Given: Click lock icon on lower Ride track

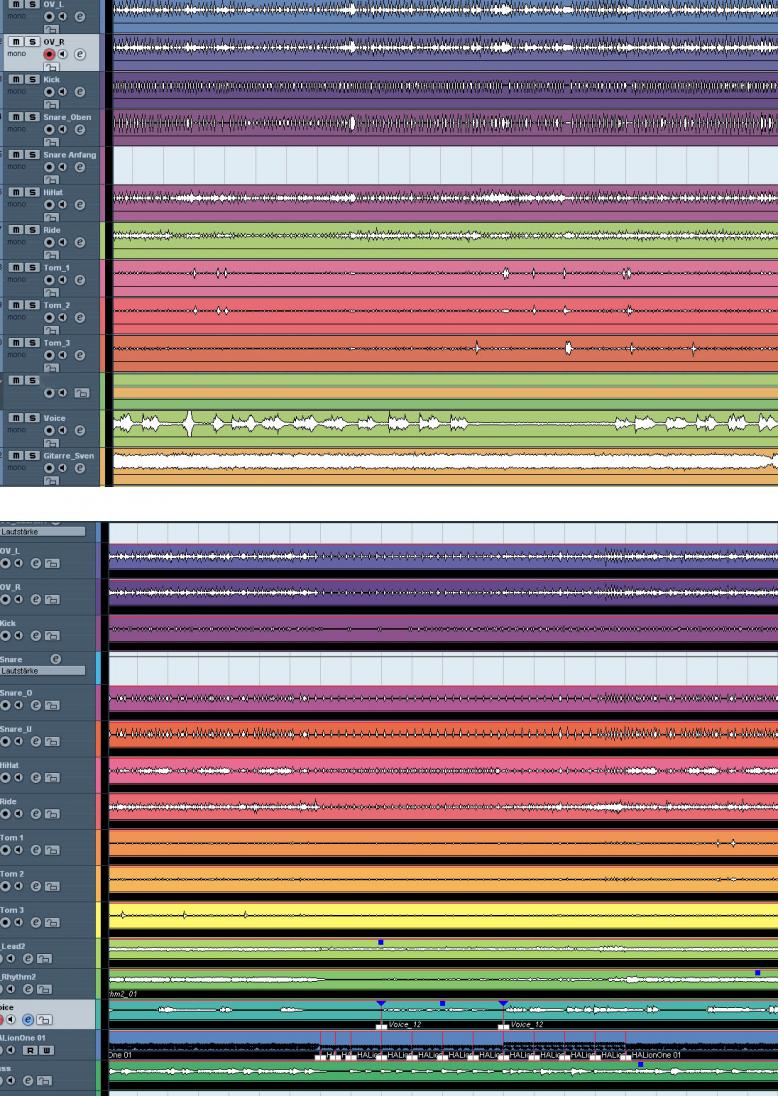Looking at the screenshot, I should (52, 814).
